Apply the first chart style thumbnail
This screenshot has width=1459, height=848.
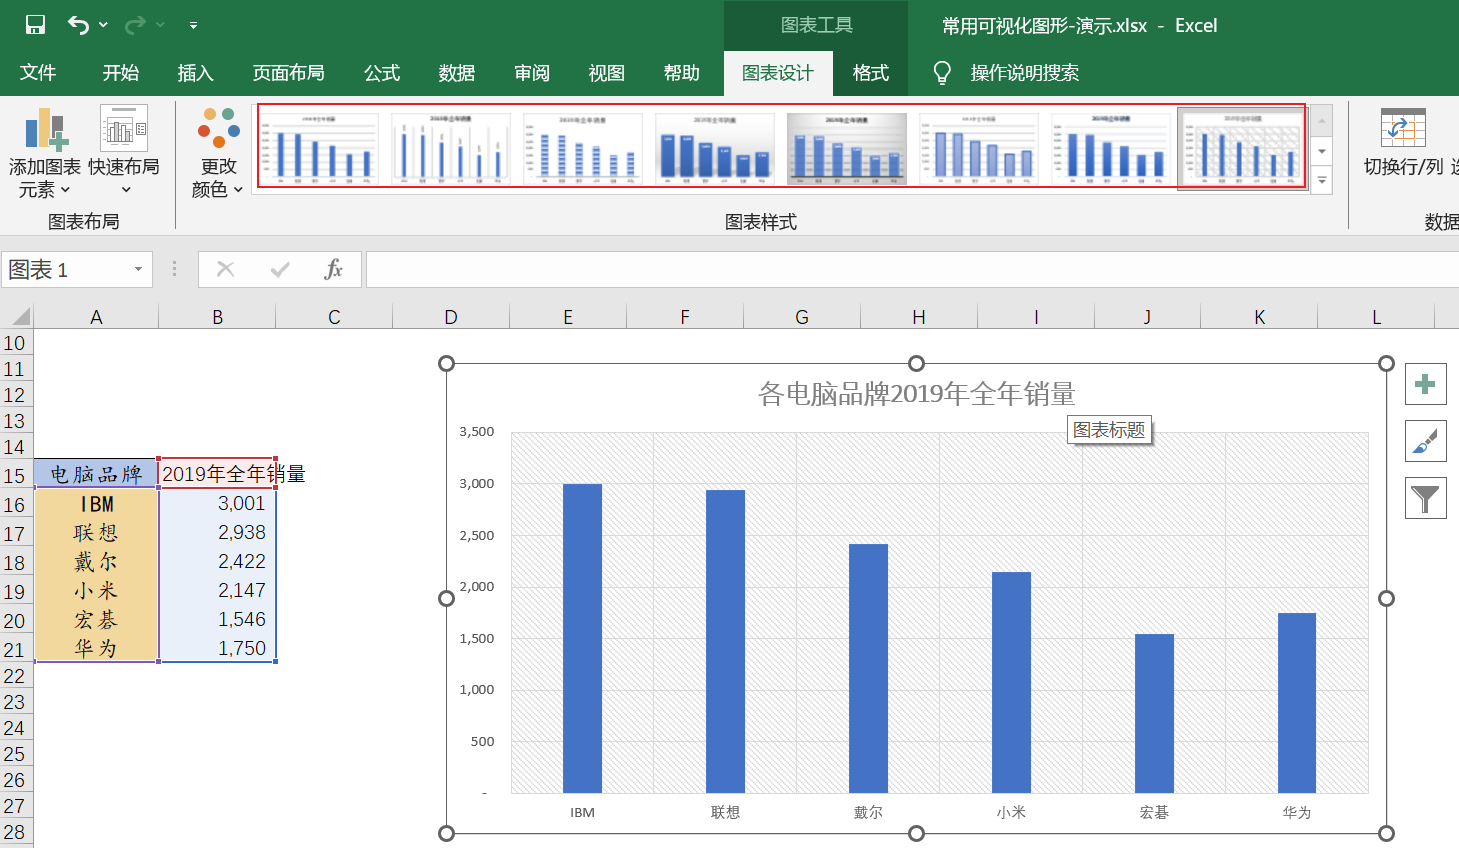[x=319, y=148]
